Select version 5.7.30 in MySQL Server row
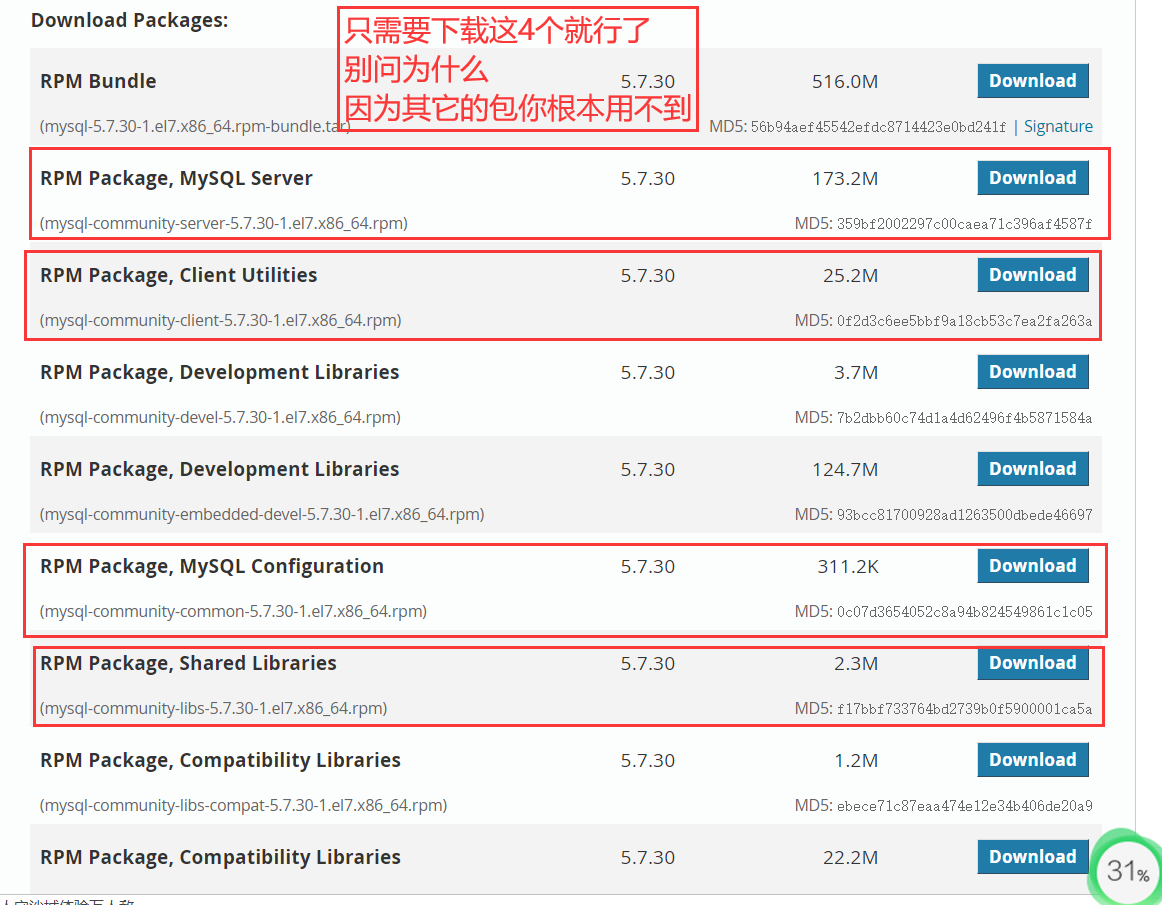1162x905 pixels. pyautogui.click(x=648, y=179)
